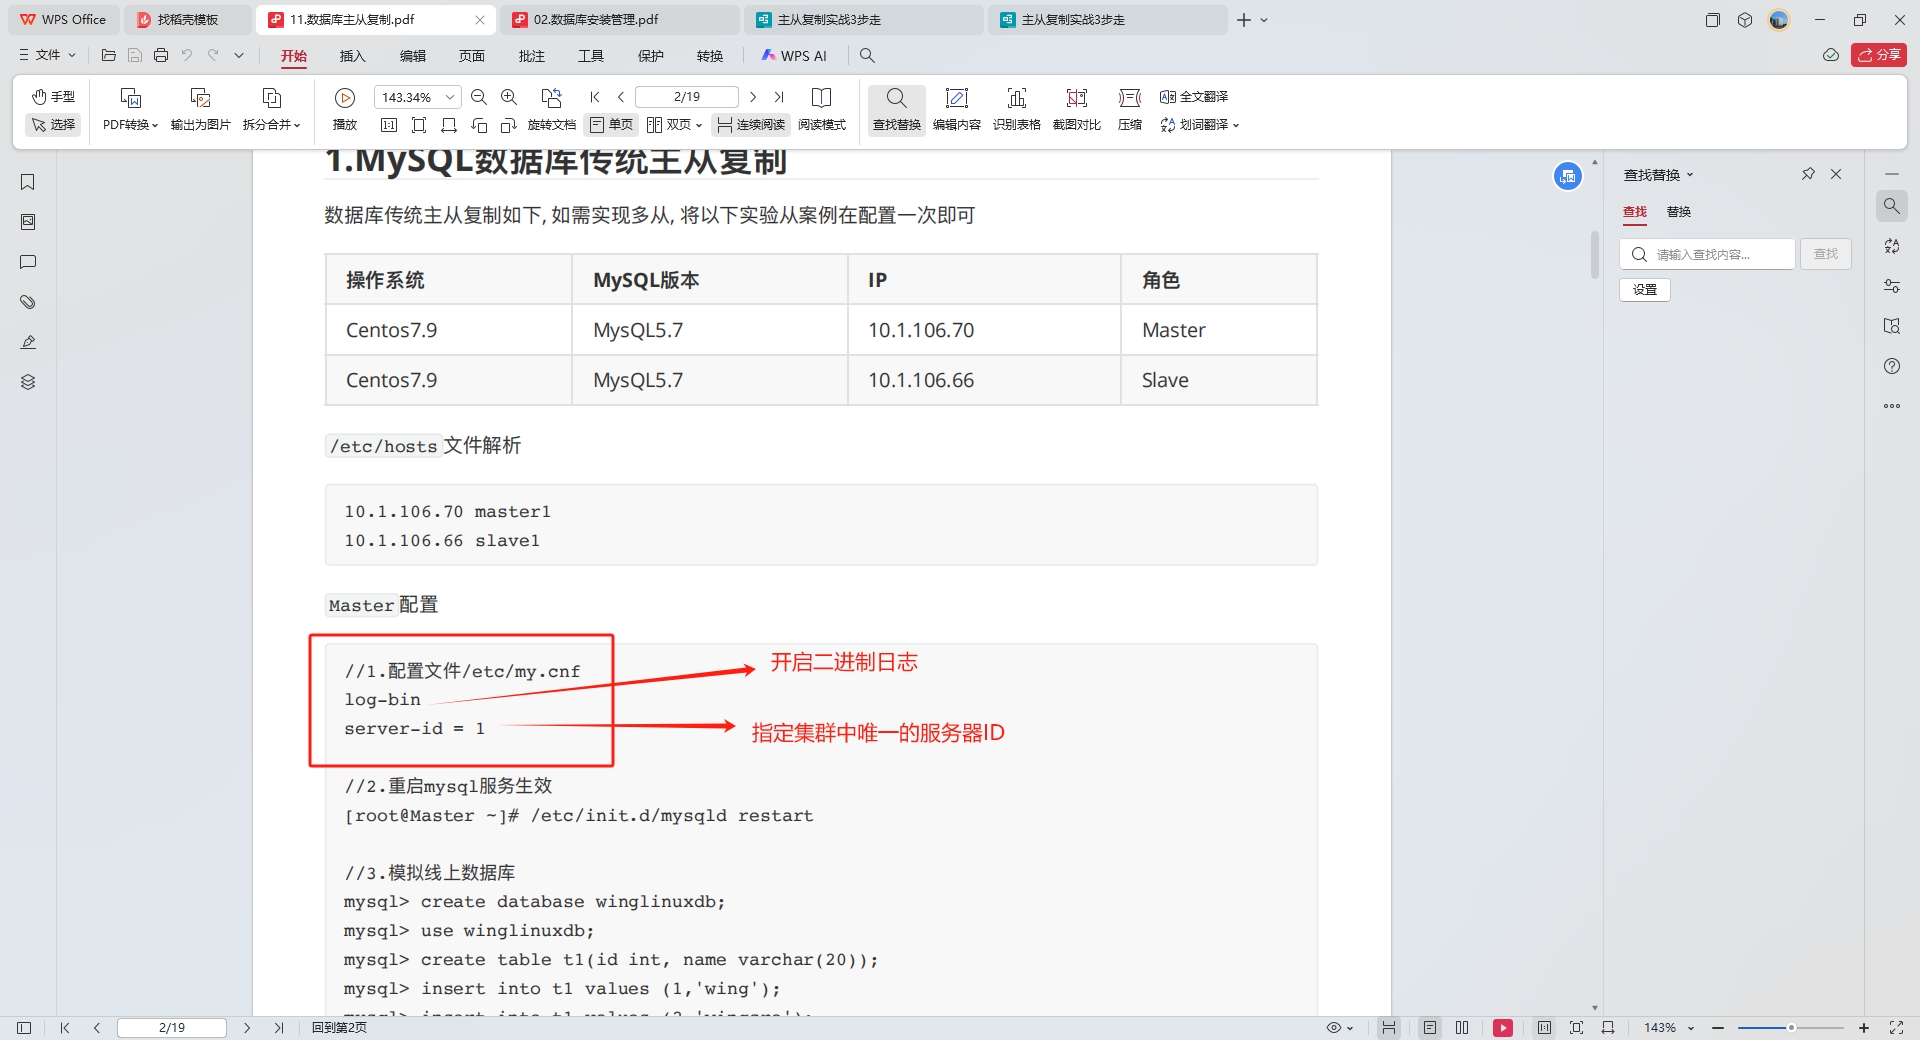This screenshot has width=1920, height=1040.
Task: Click the 编辑内容 edit content tool
Action: [x=957, y=109]
